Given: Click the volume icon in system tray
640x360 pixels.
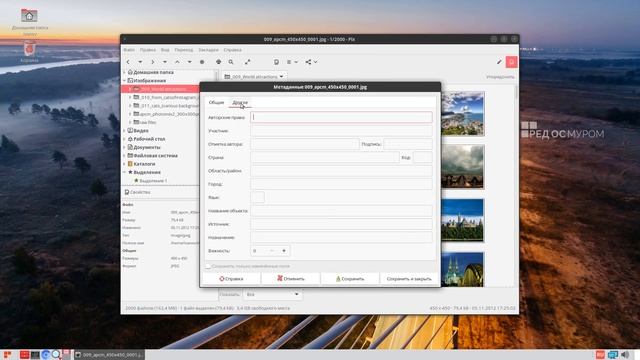Looking at the screenshot, I should click(x=625, y=355).
